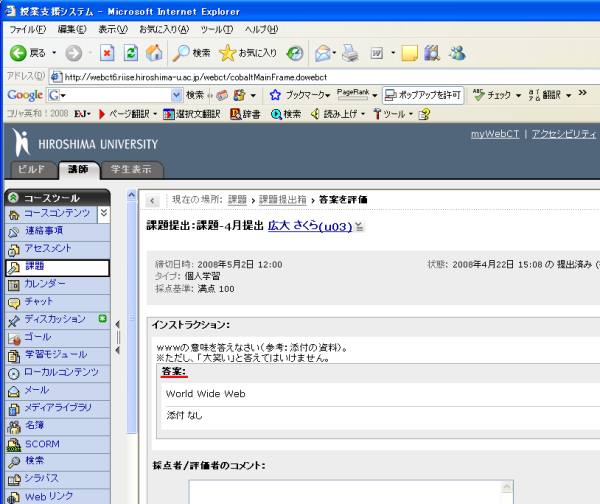
Task: Open dropdown next to student name 広大 さくら
Action: pos(359,227)
